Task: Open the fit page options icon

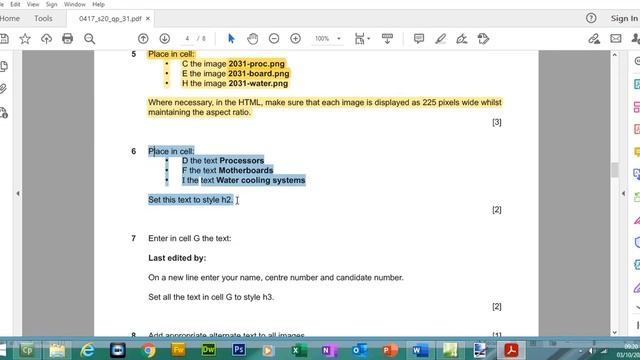Action: [361, 39]
